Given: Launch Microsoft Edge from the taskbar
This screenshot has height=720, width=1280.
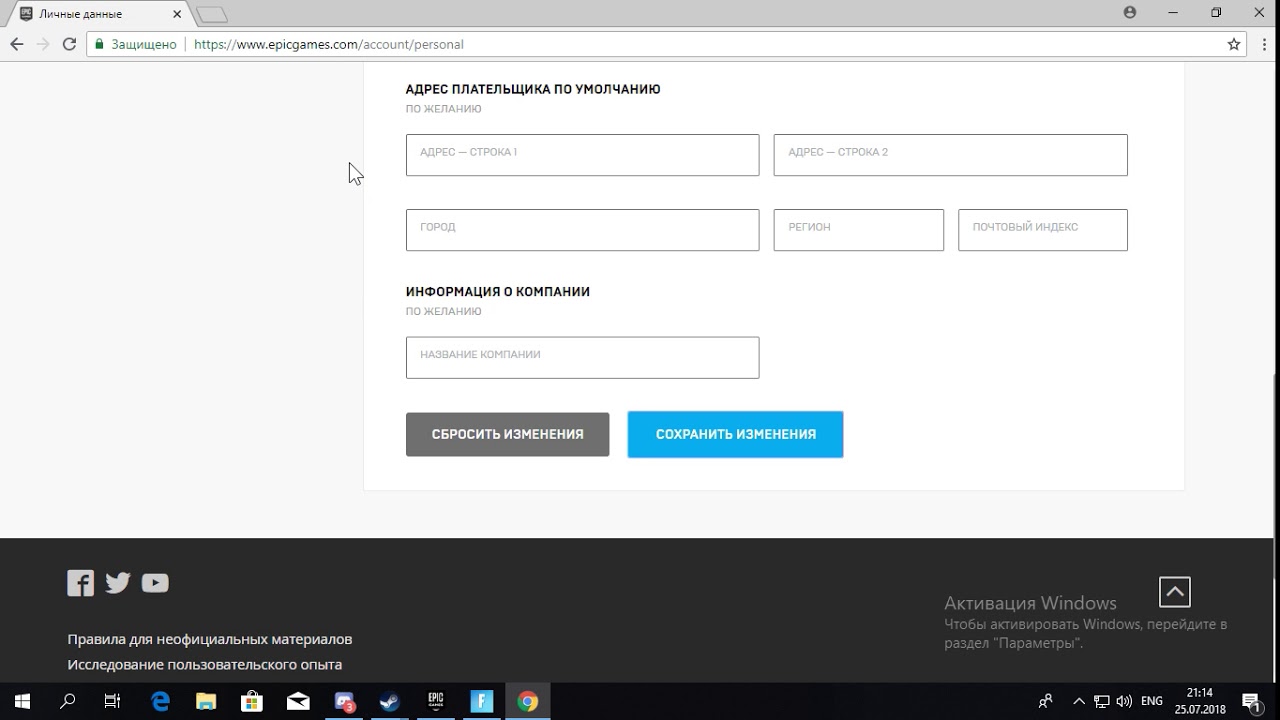Looking at the screenshot, I should [160, 701].
